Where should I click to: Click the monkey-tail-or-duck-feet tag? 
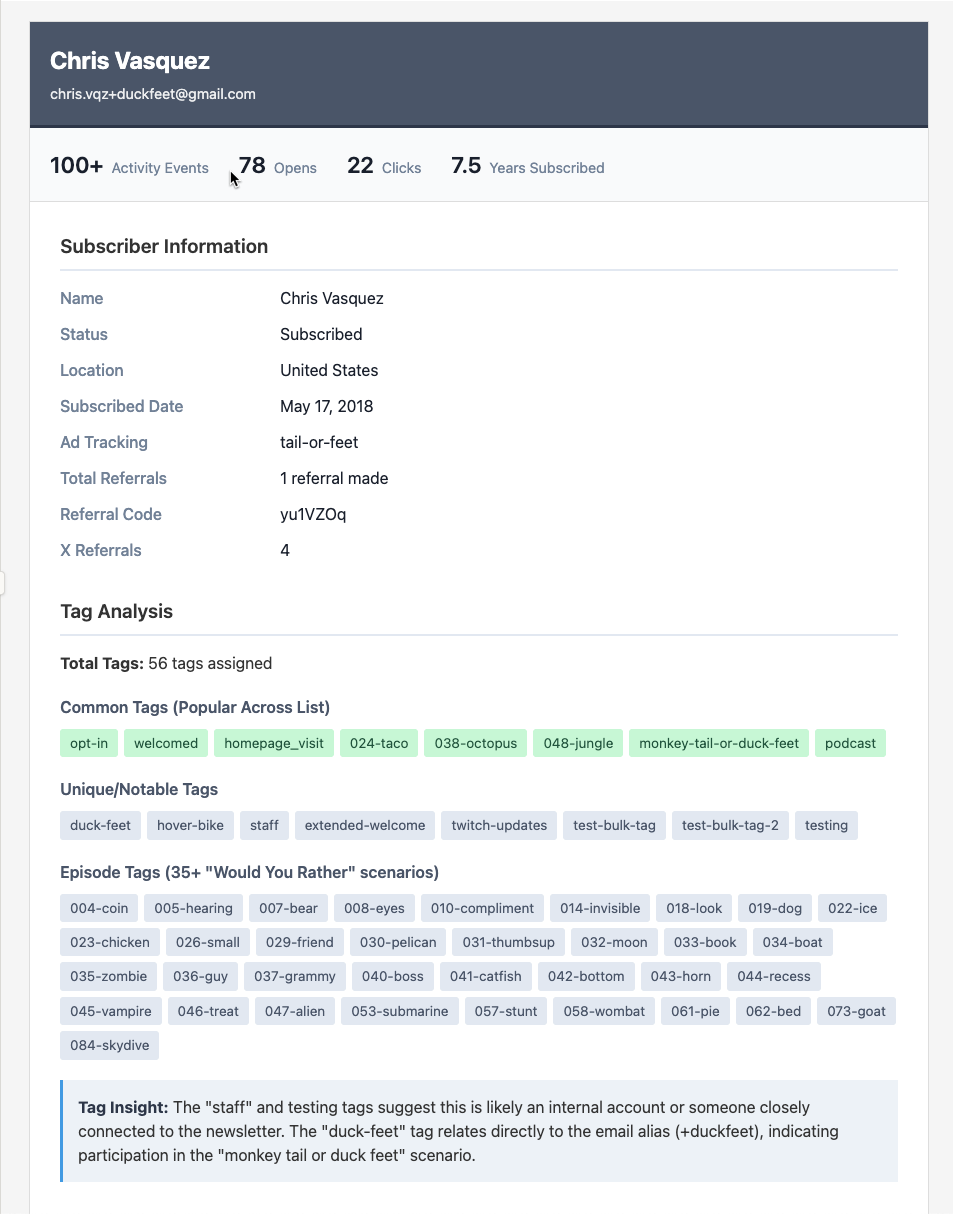(x=719, y=743)
